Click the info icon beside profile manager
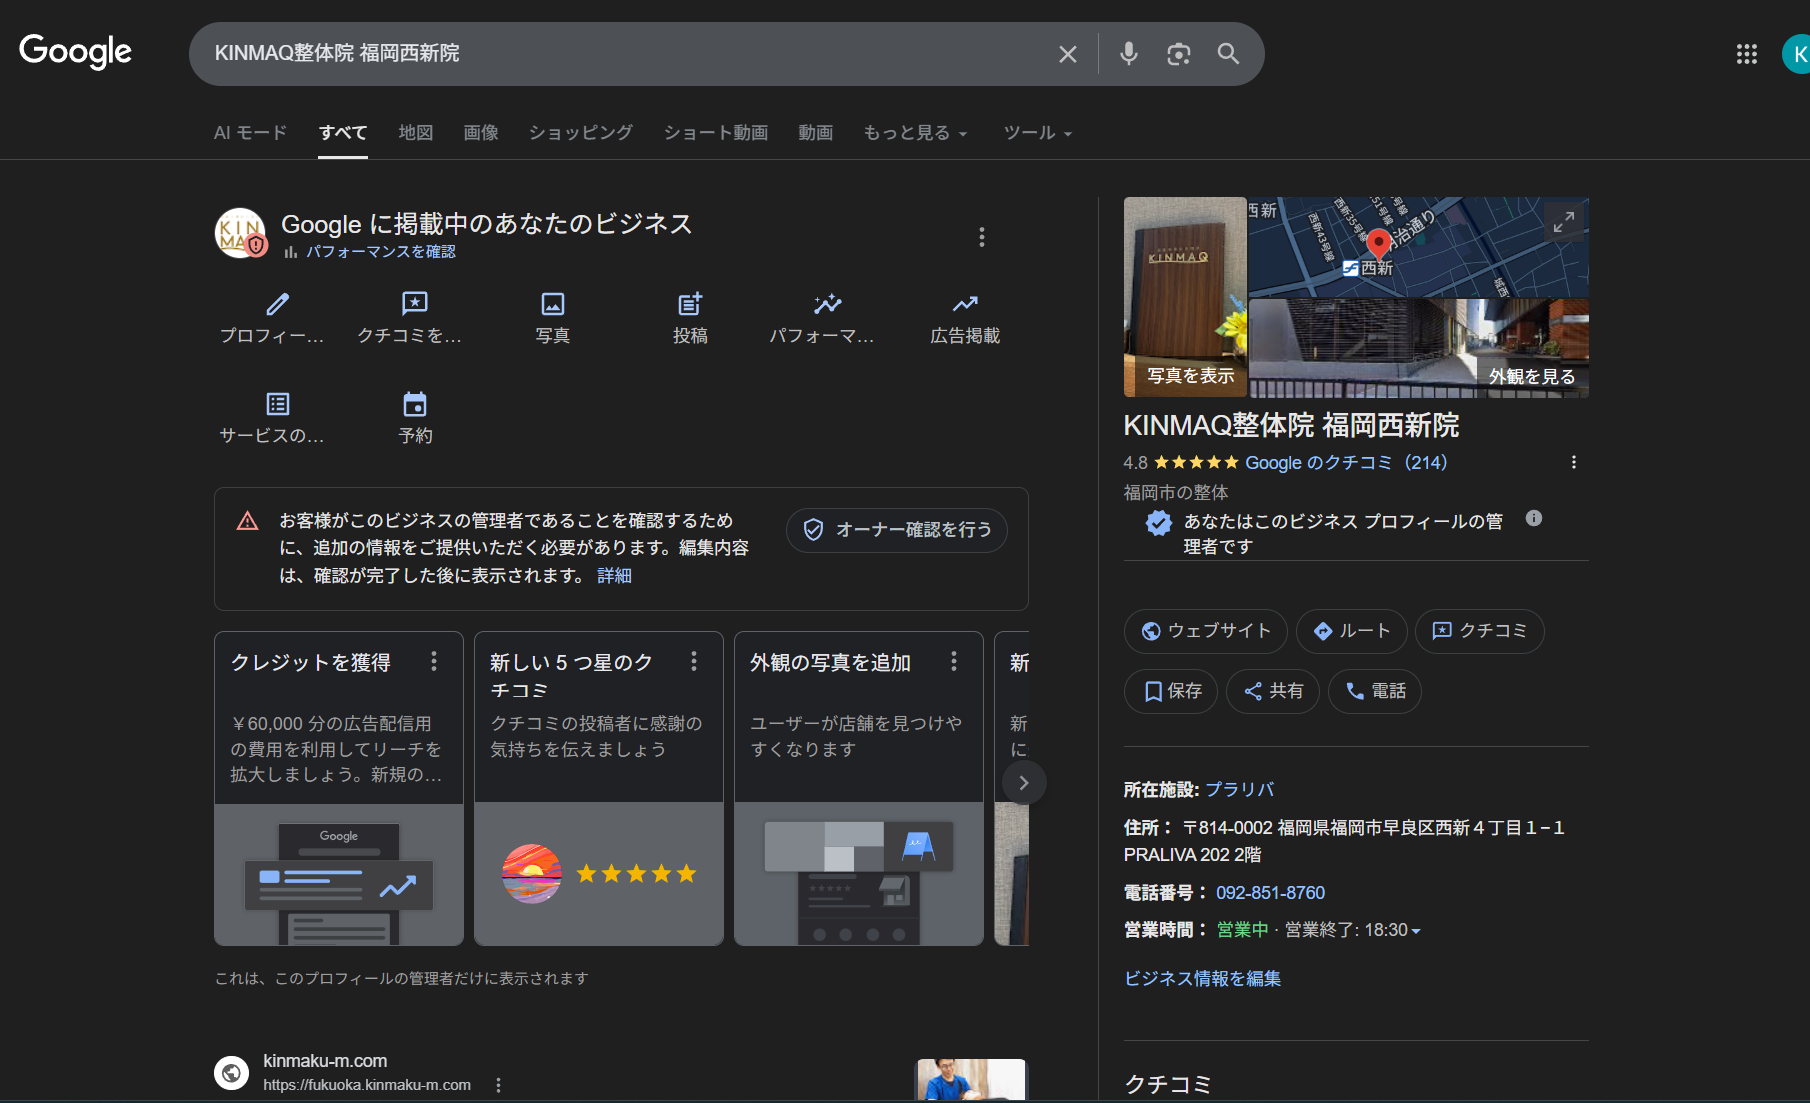Image resolution: width=1810 pixels, height=1103 pixels. click(1534, 518)
